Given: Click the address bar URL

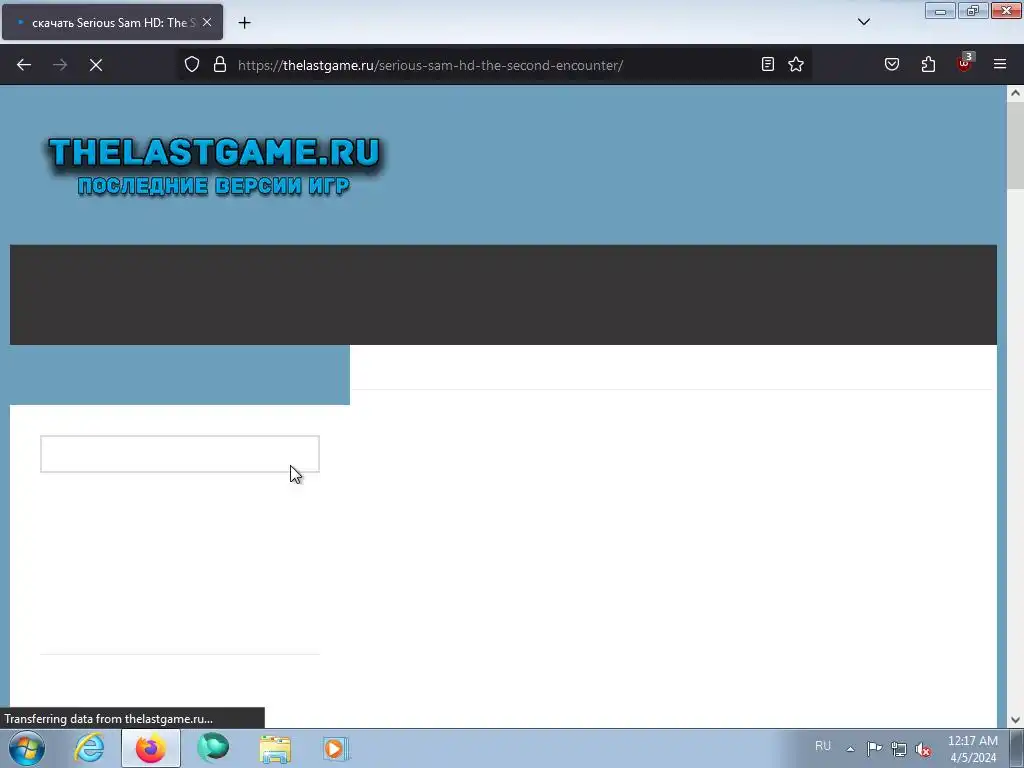Looking at the screenshot, I should (430, 65).
